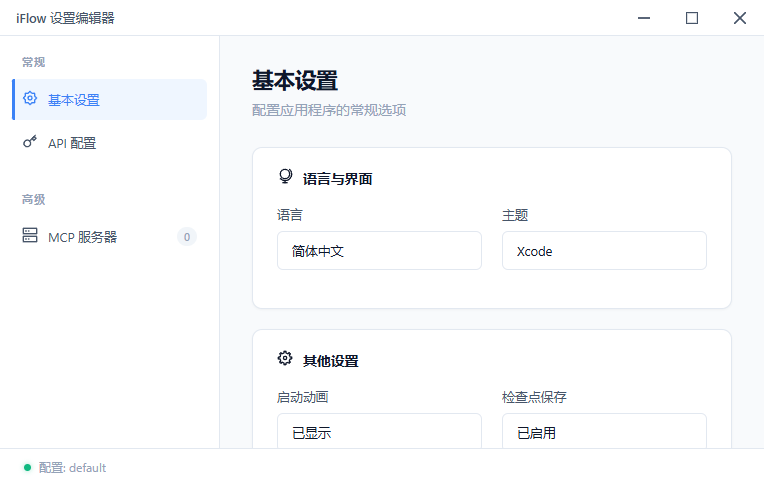
Task: Open the 语言 dropdown showing 简体中文
Action: (x=379, y=251)
